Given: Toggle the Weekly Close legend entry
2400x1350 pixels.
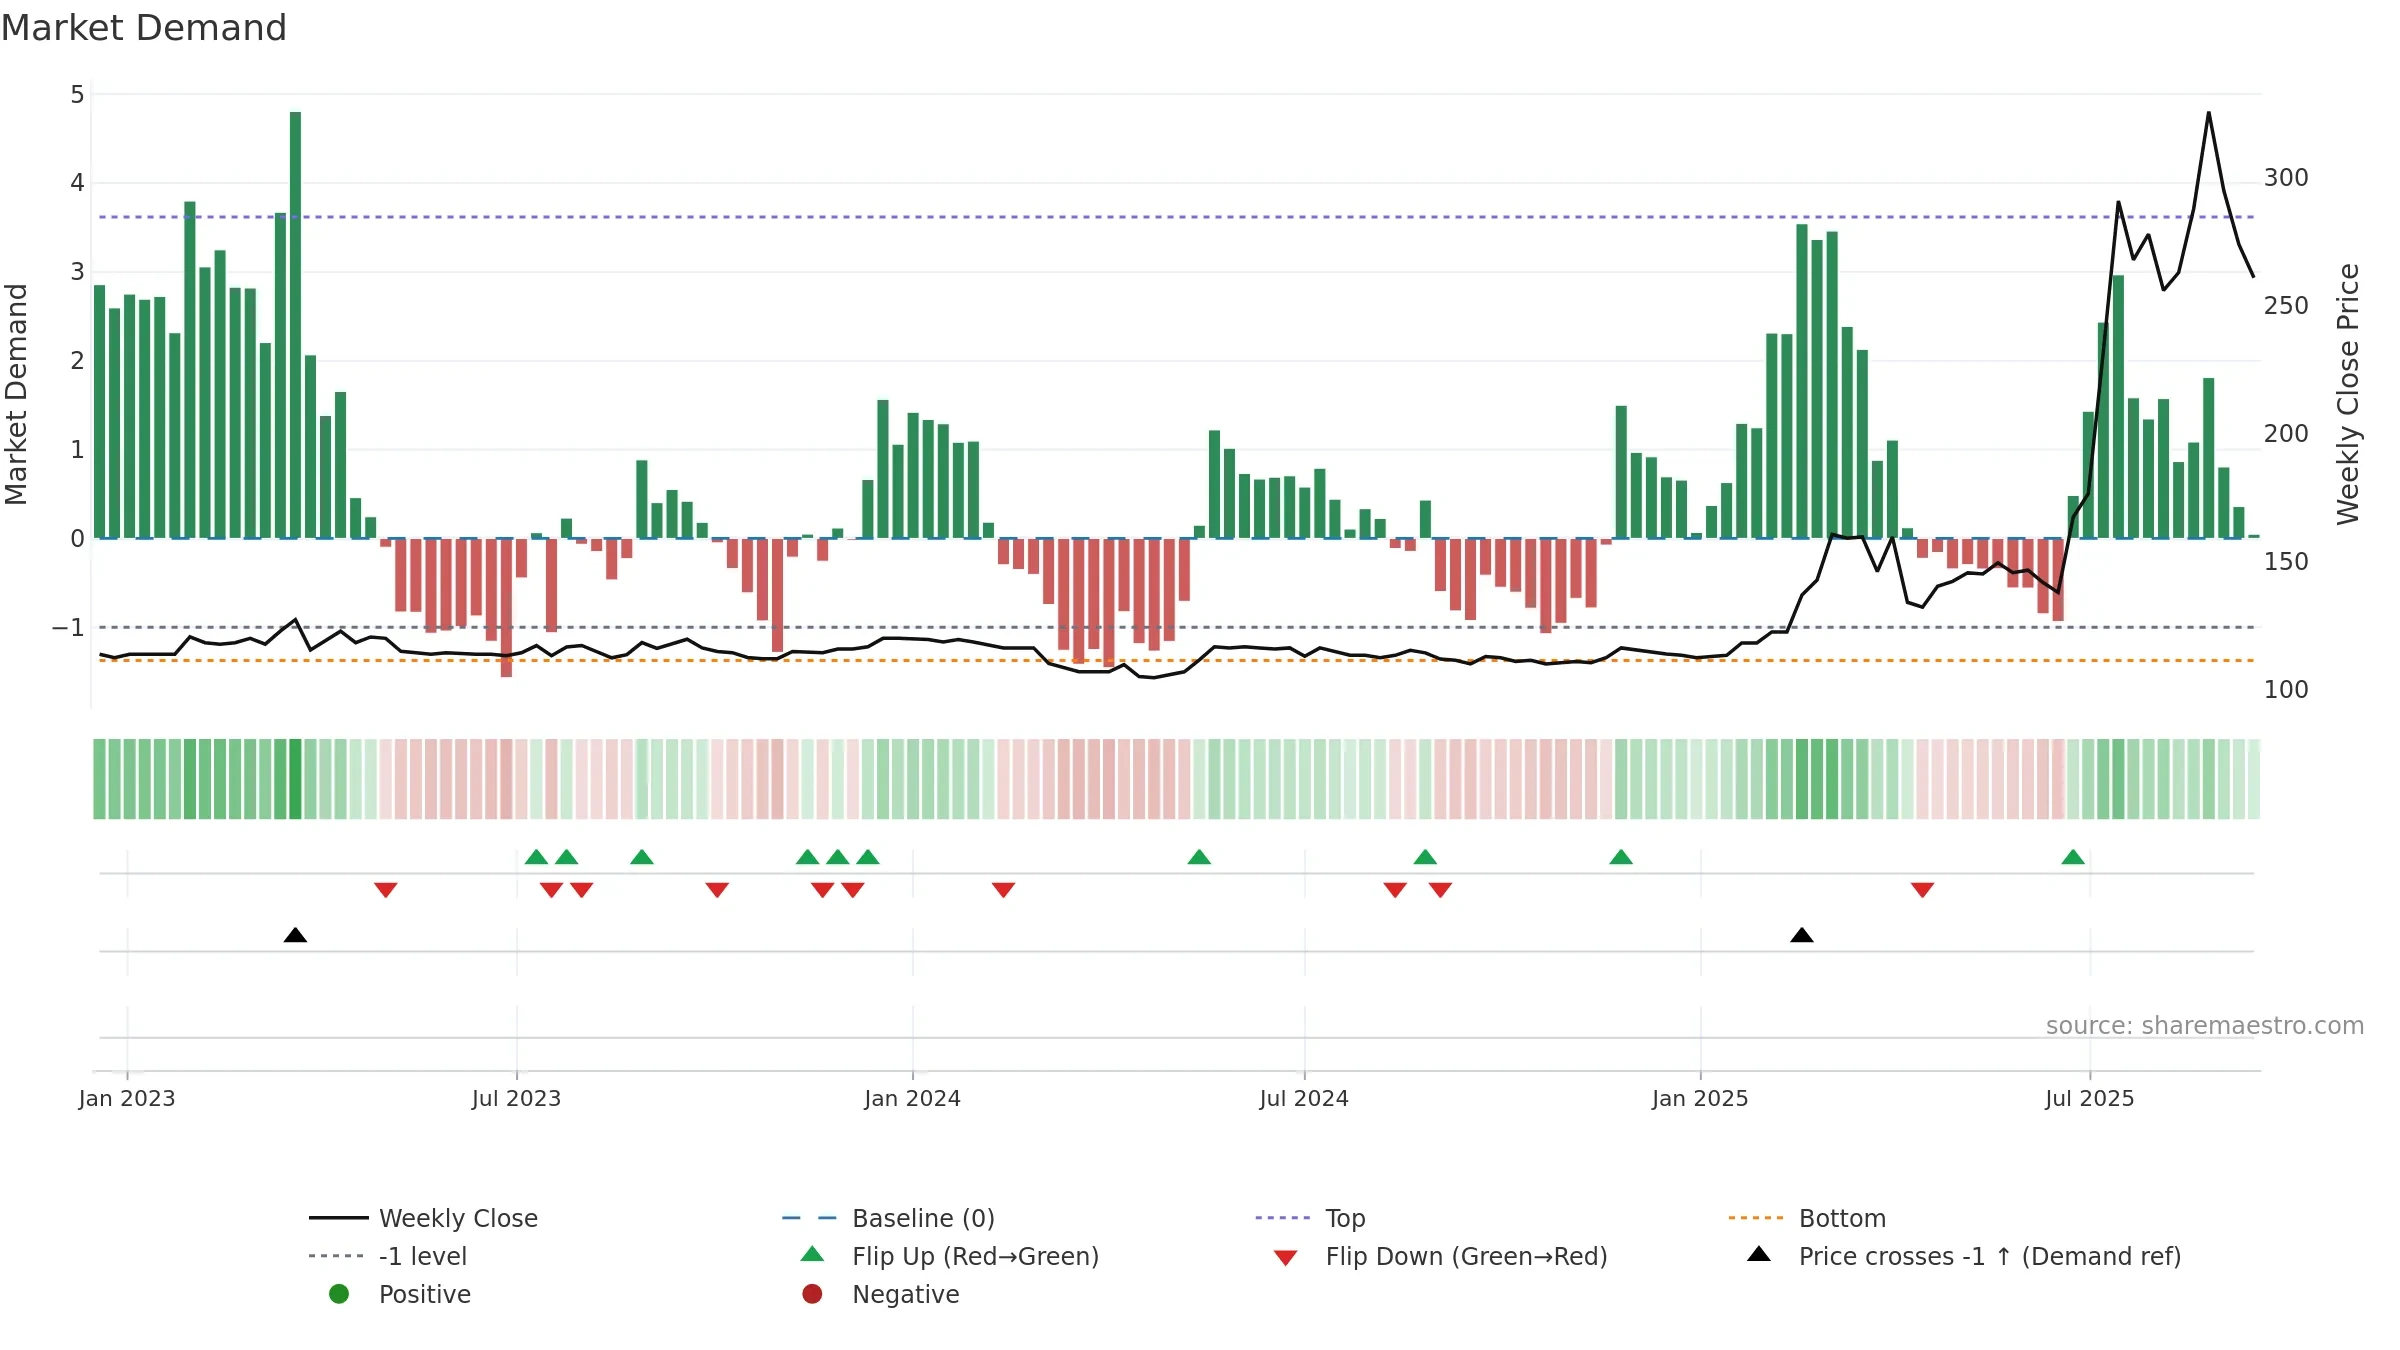Looking at the screenshot, I should click(x=424, y=1218).
